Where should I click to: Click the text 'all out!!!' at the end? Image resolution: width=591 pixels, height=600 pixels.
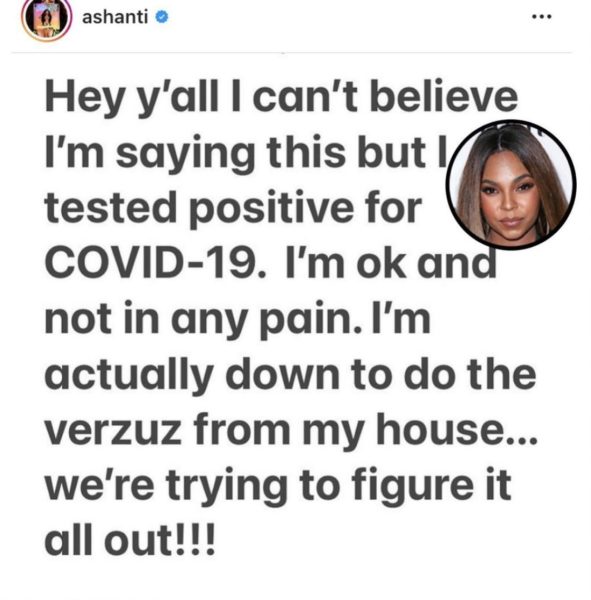click(130, 540)
